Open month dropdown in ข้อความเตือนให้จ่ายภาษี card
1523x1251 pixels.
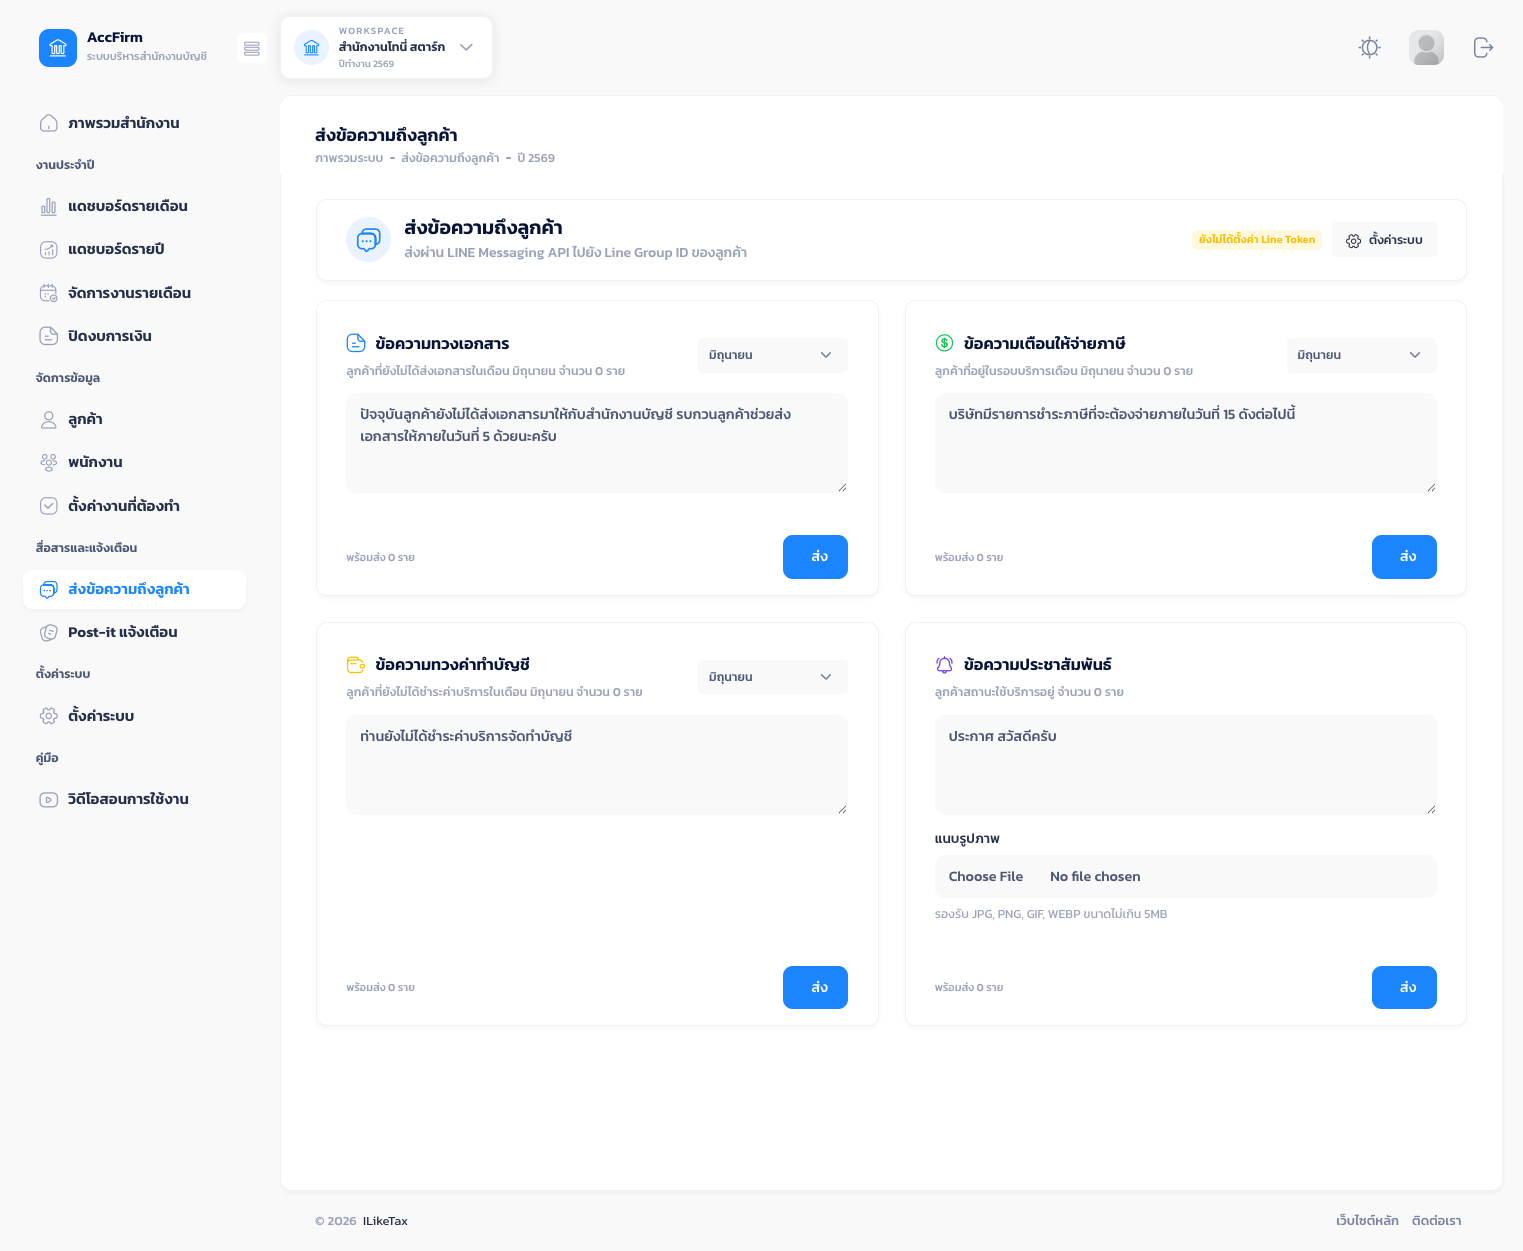pos(1361,355)
